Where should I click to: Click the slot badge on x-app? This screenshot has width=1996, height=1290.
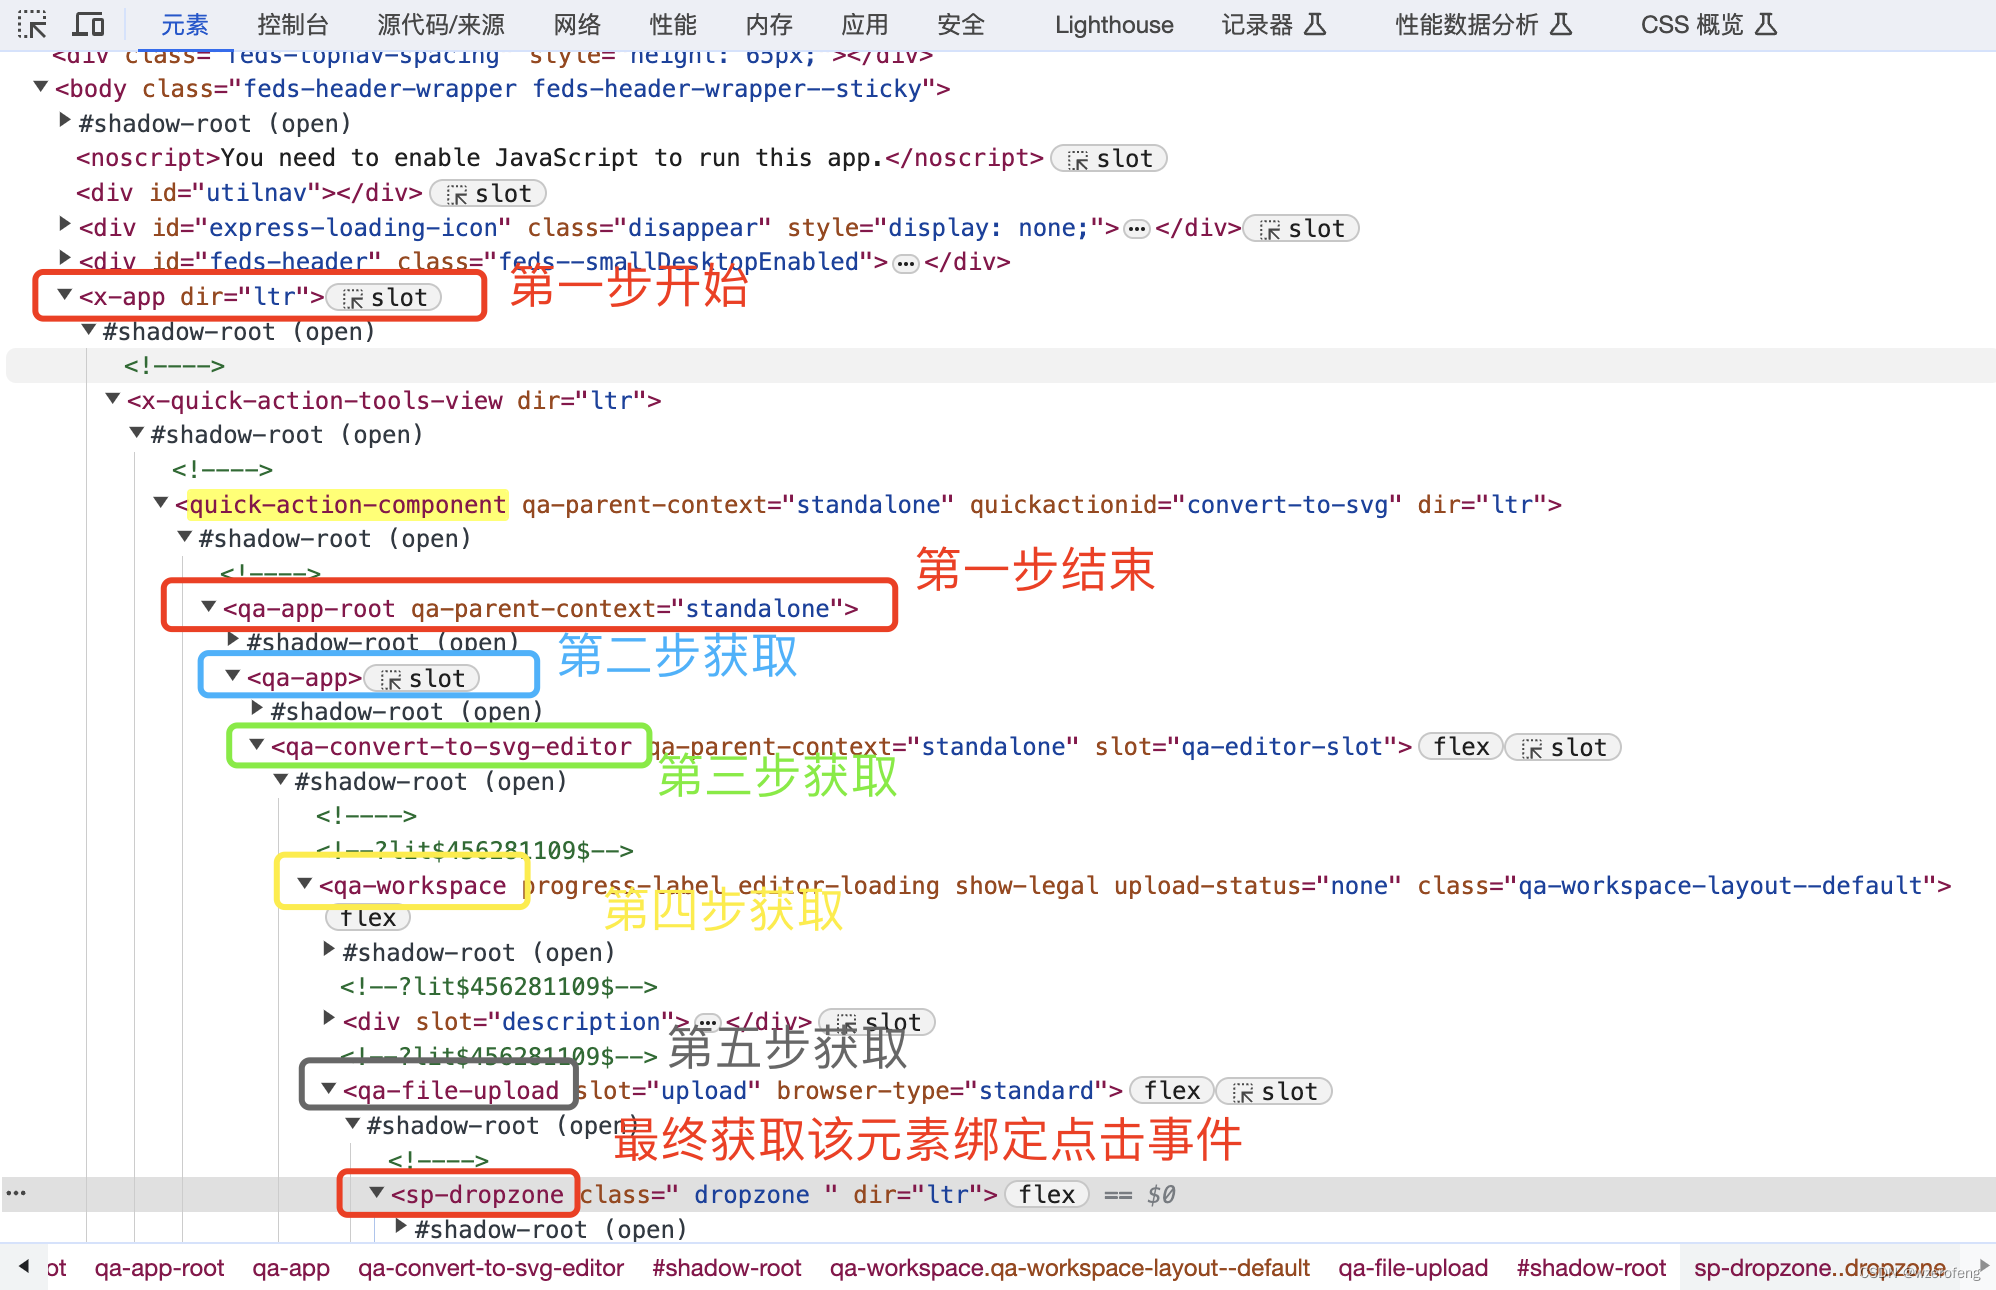click(x=384, y=298)
